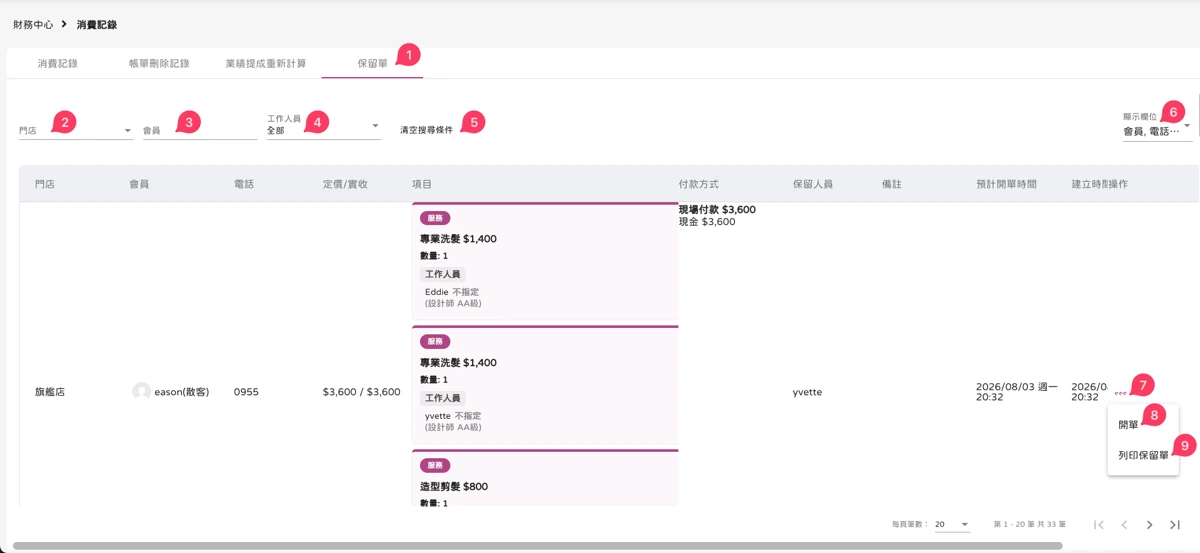Go to 財務中心 breadcrumb
This screenshot has height=553, width=1200.
coord(33,24)
